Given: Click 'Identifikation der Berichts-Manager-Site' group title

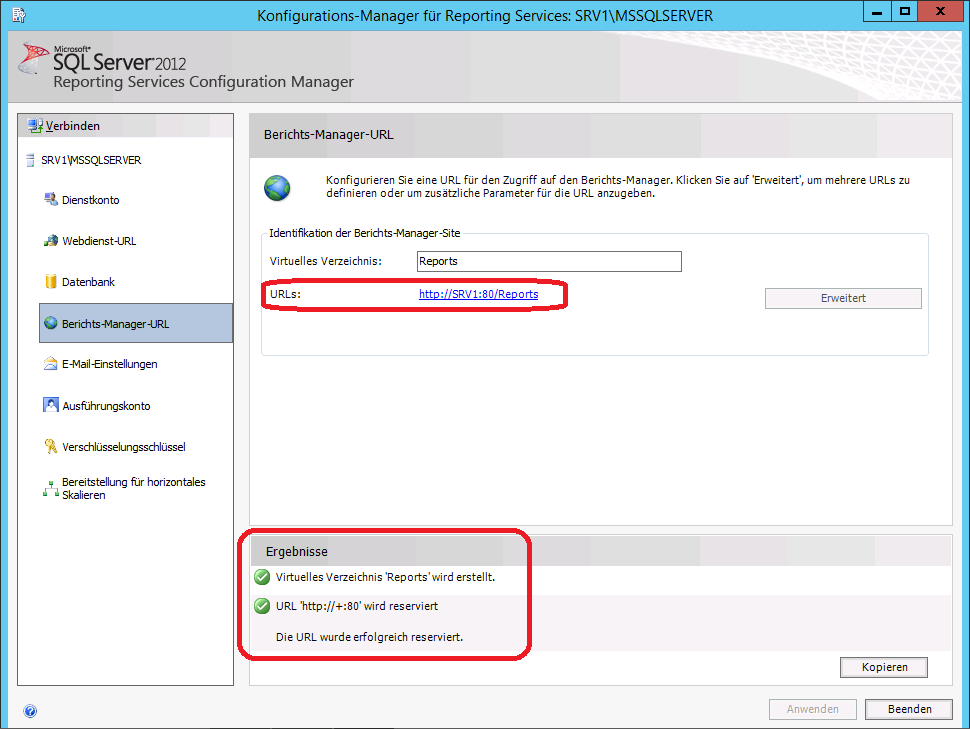Looking at the screenshot, I should pos(364,233).
